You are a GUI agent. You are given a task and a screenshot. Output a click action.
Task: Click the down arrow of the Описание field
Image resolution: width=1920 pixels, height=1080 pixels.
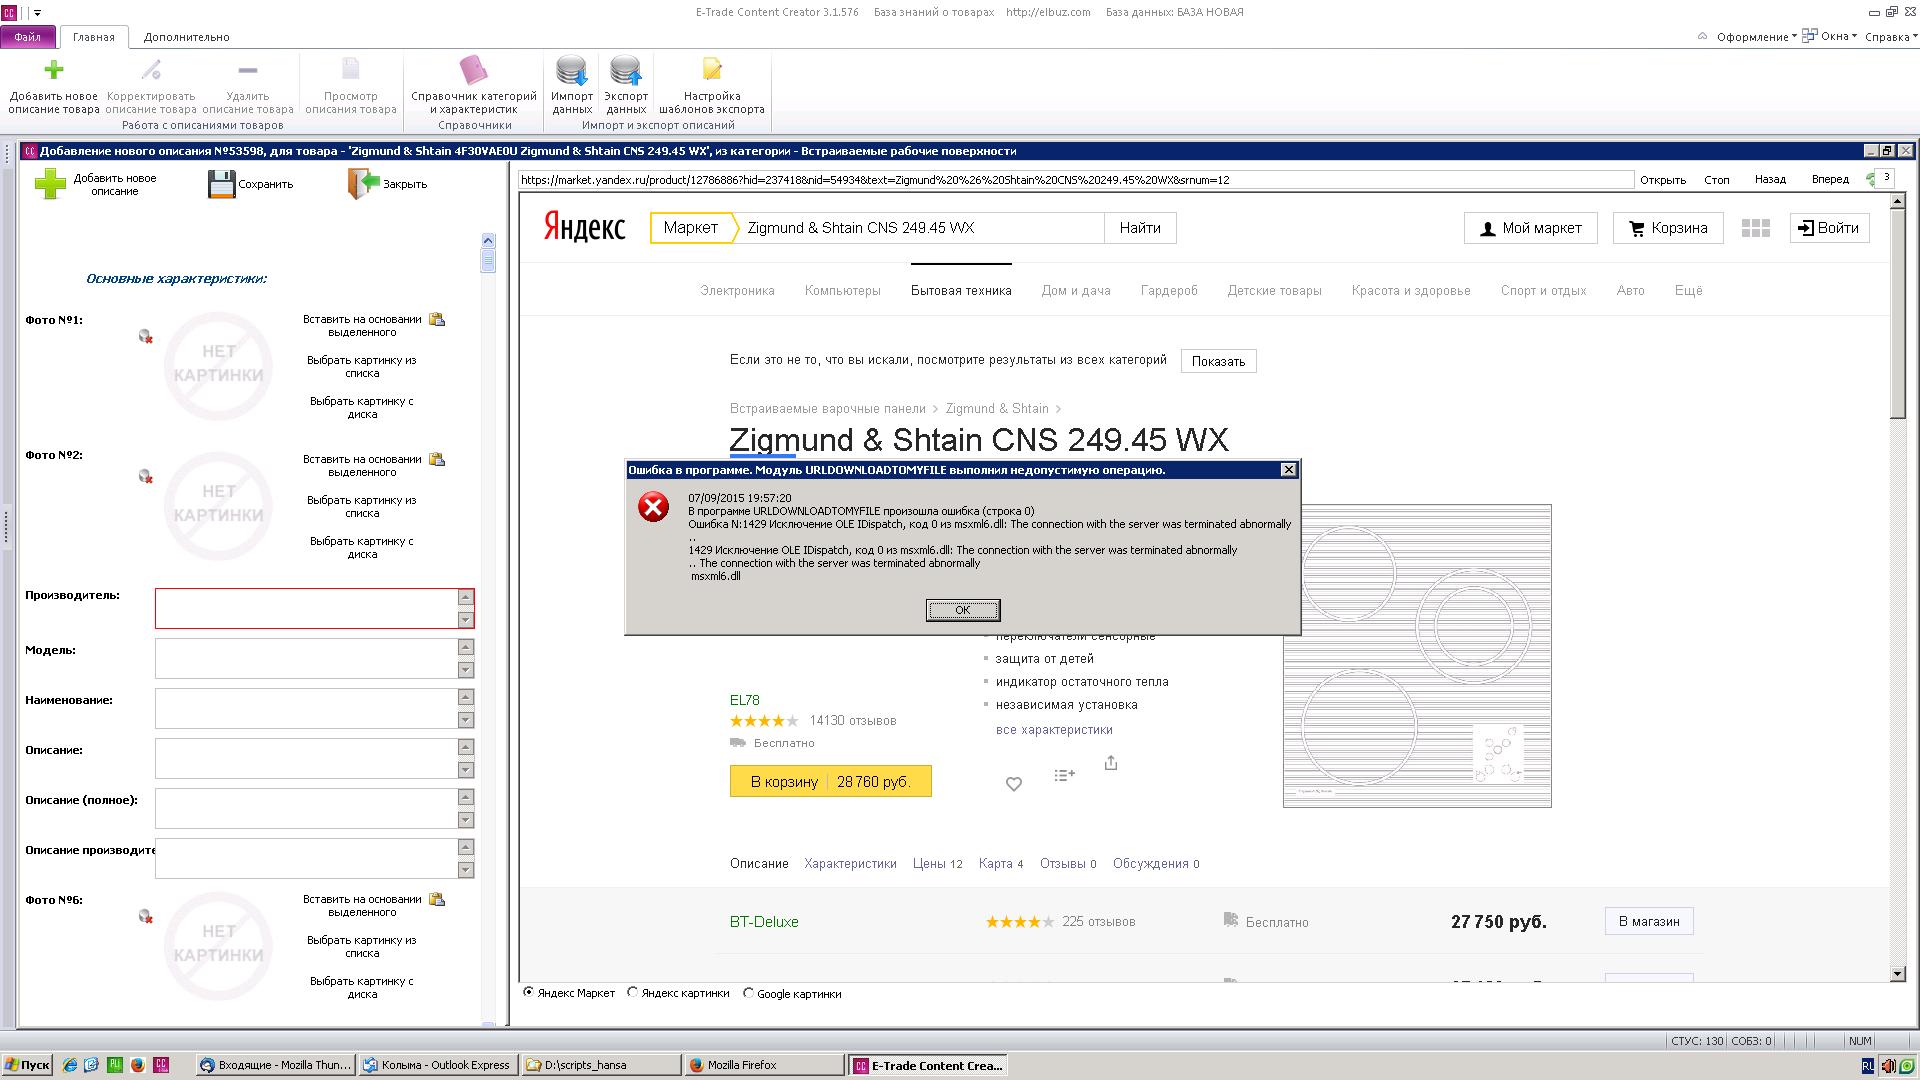tap(465, 770)
